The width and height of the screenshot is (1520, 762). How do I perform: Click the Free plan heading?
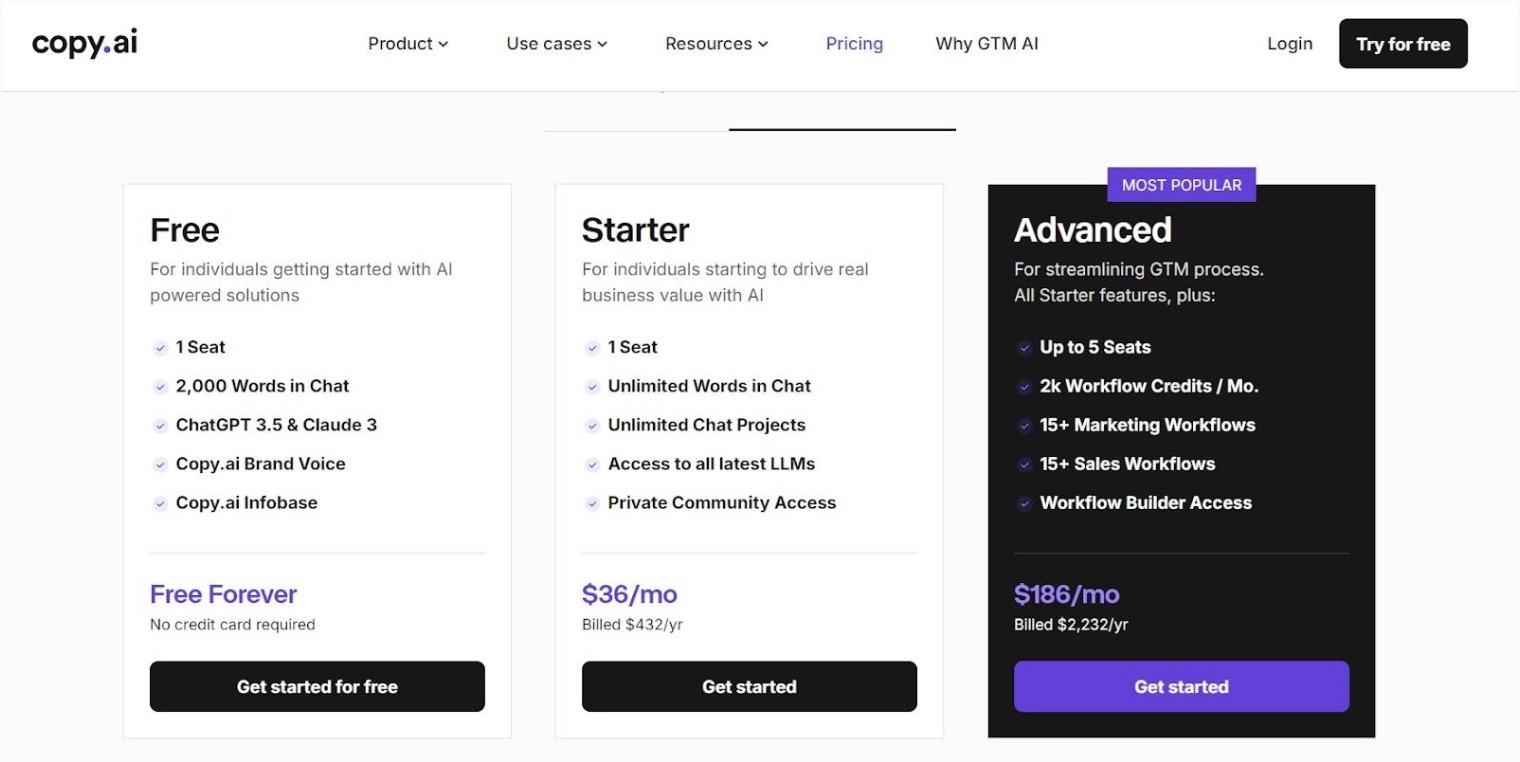click(185, 230)
